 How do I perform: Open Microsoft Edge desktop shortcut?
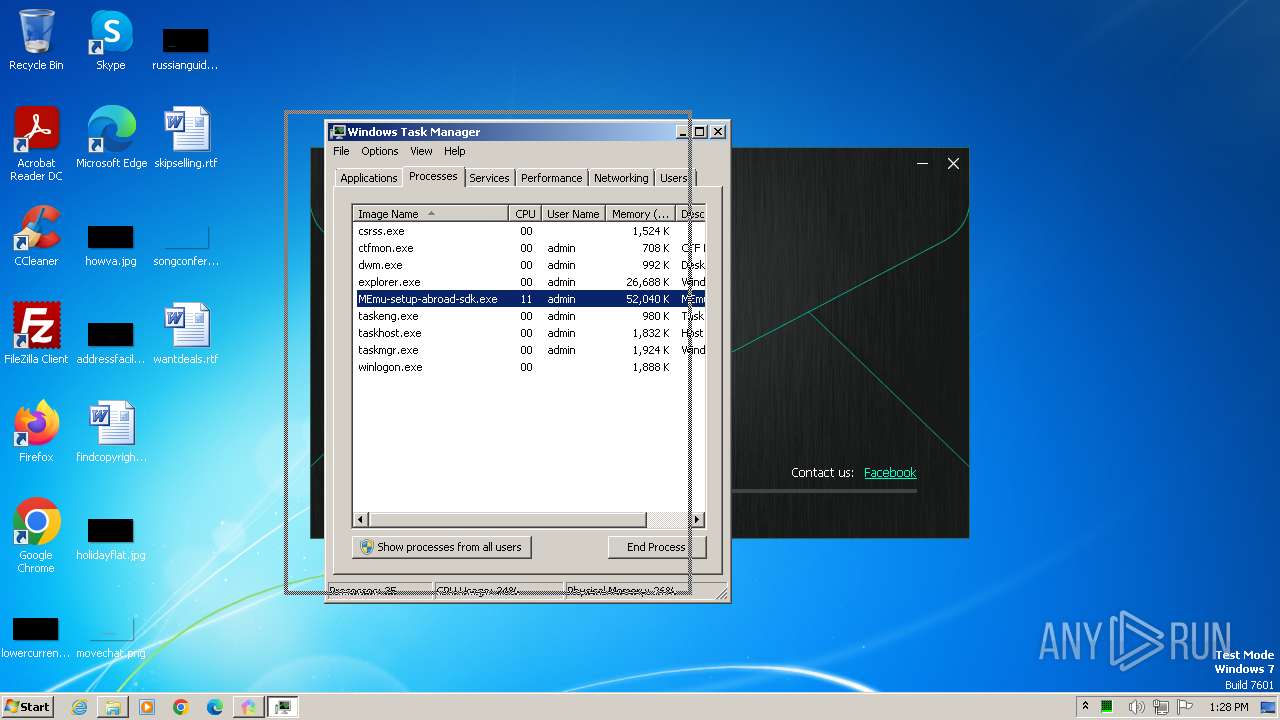[111, 139]
